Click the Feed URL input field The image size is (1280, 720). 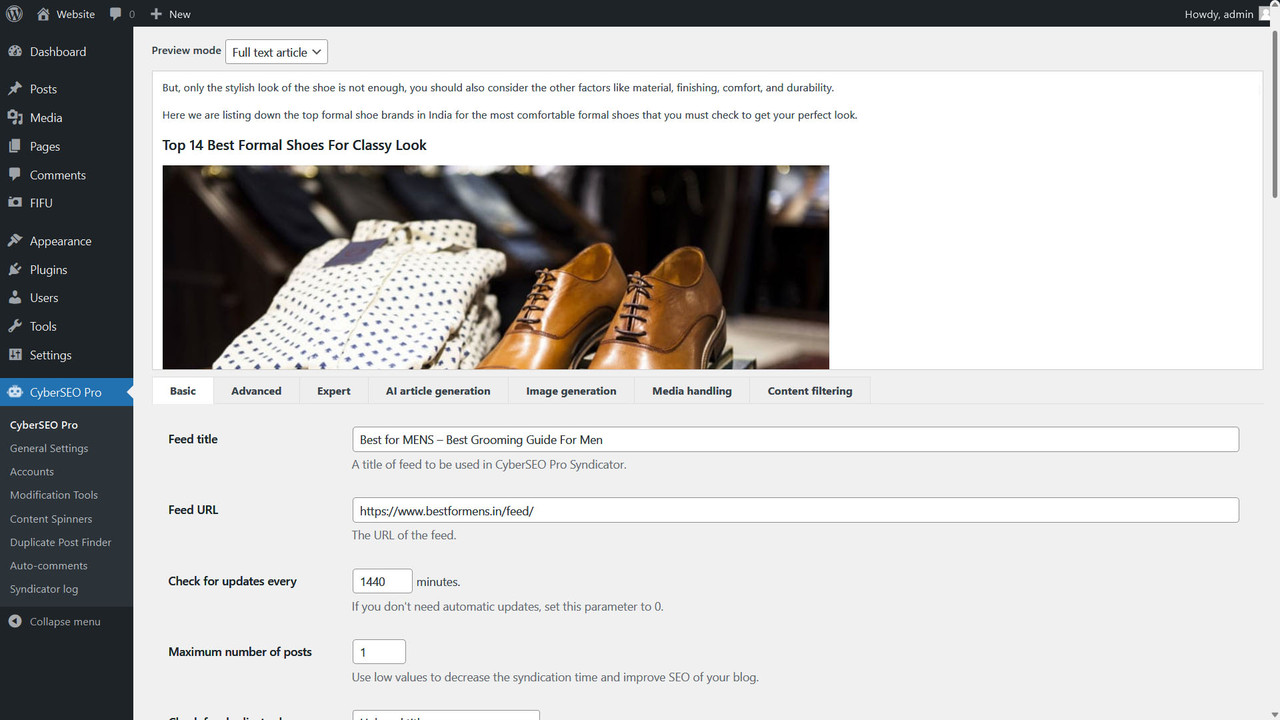(795, 510)
